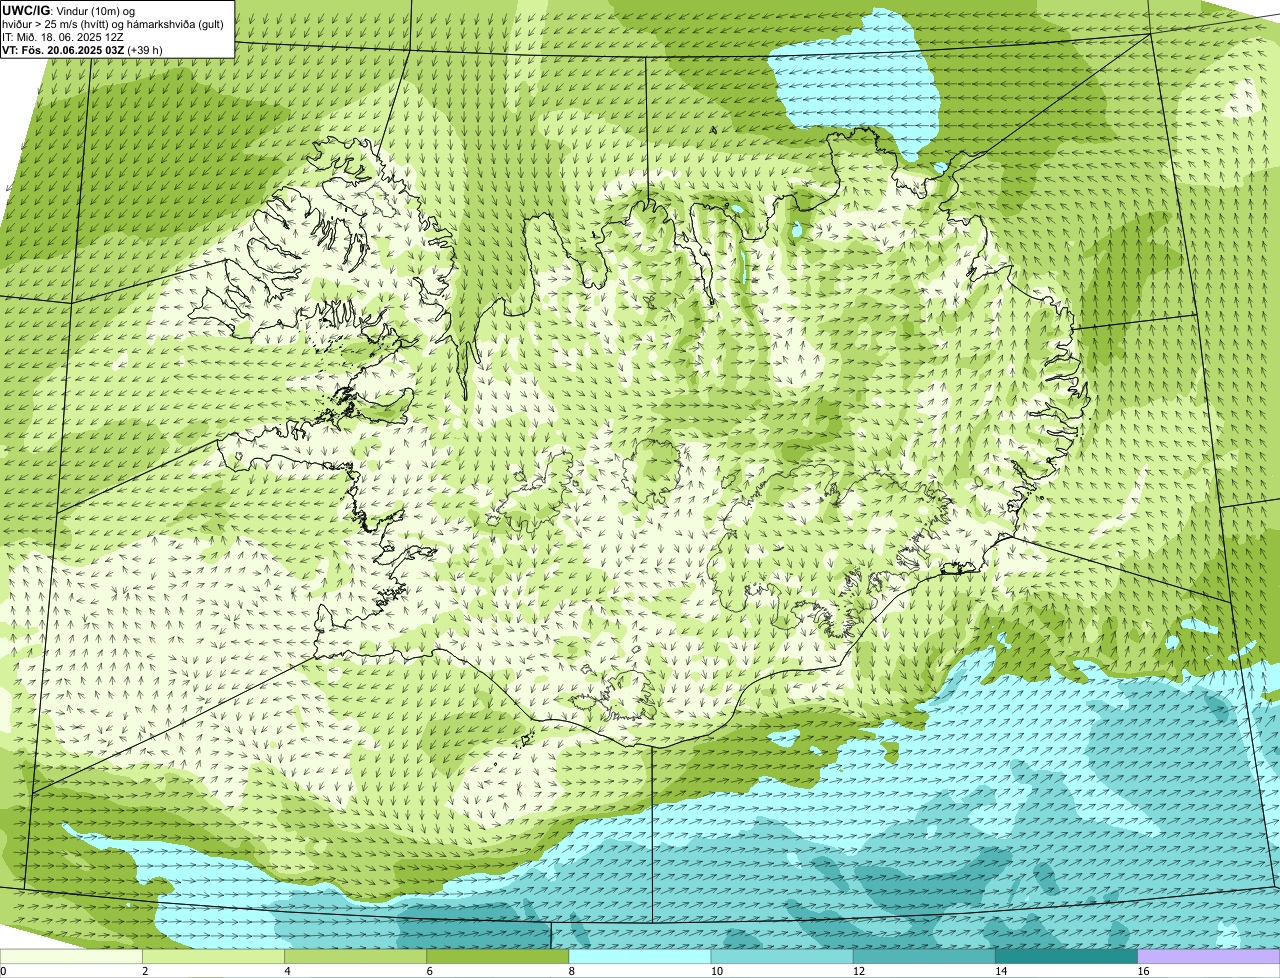Click the '4' label on the color scale
Image resolution: width=1280 pixels, height=978 pixels.
(x=287, y=971)
